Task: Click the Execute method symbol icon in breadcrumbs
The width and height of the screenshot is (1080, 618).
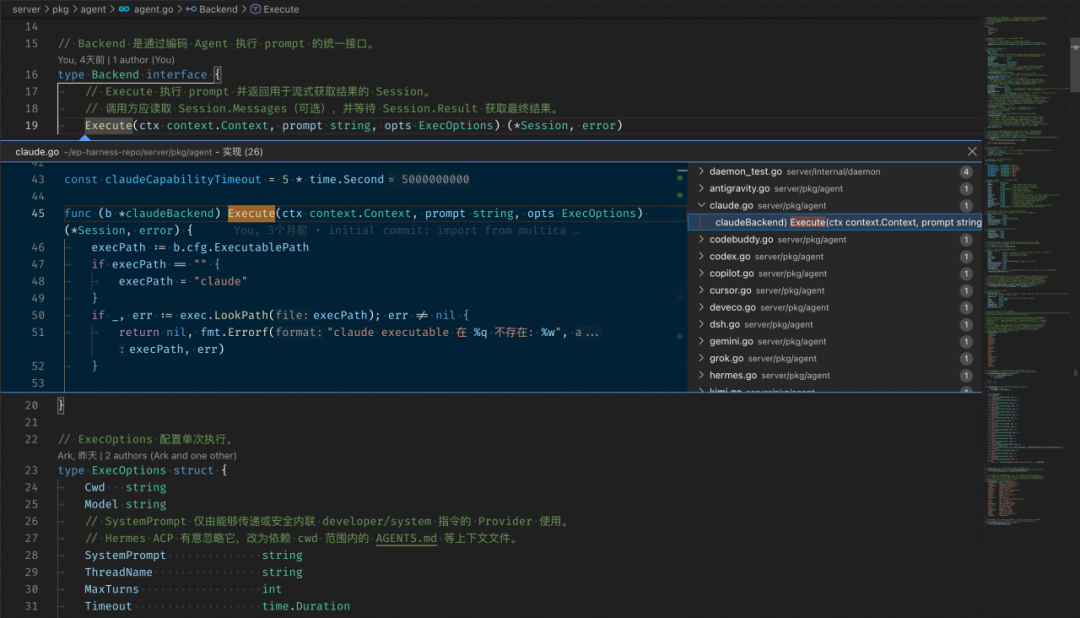Action: pos(256,9)
